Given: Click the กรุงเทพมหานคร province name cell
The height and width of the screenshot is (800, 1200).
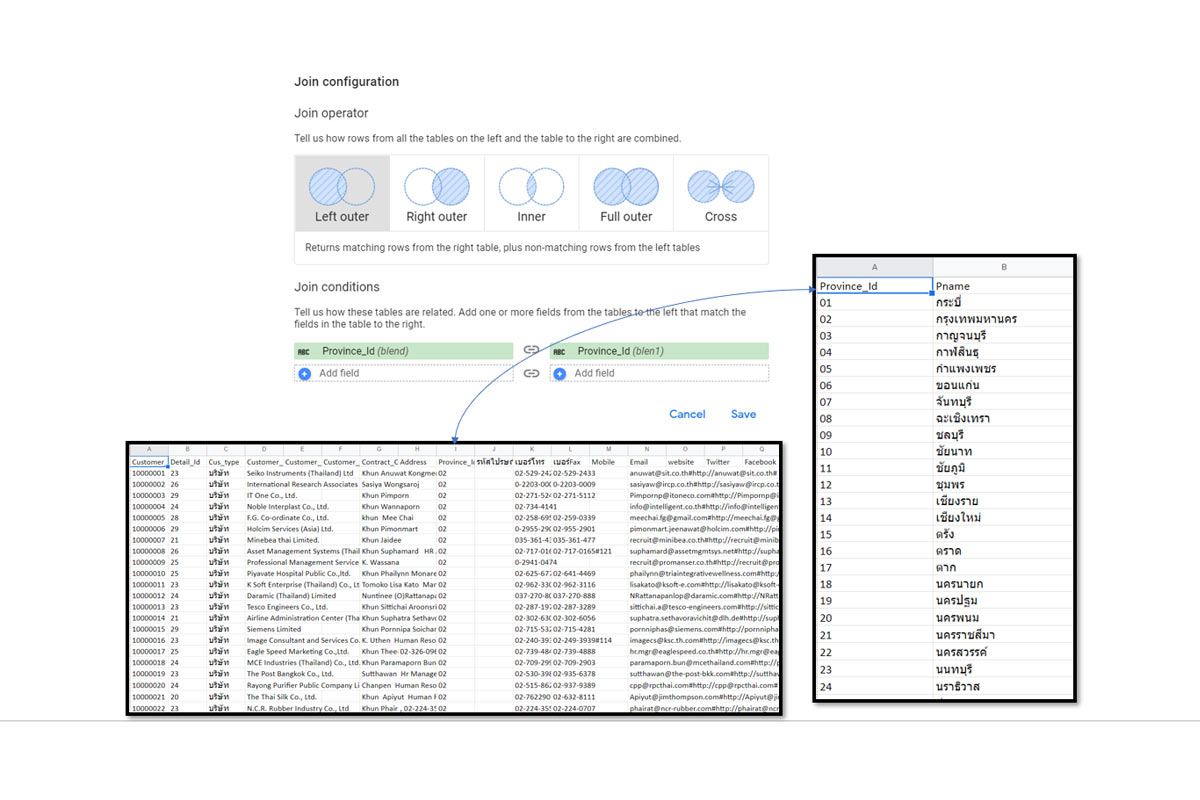Looking at the screenshot, I should coord(1003,319).
